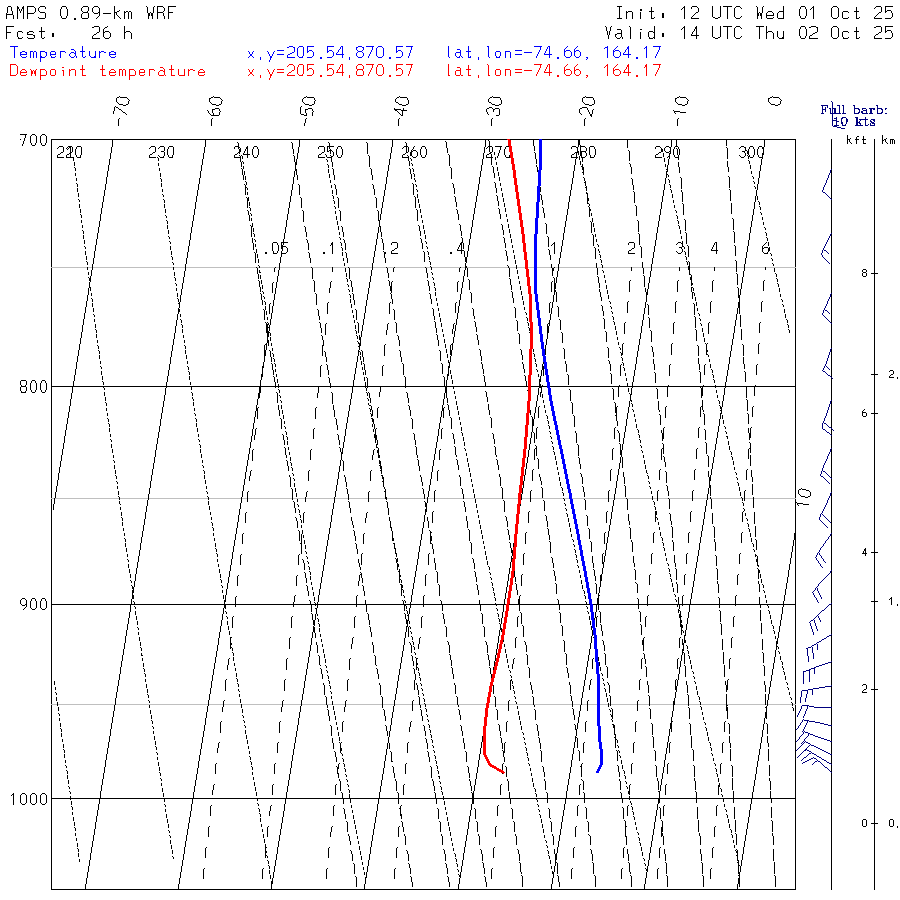
Task: Click the '6' tick on the kft axis
Action: pos(864,414)
